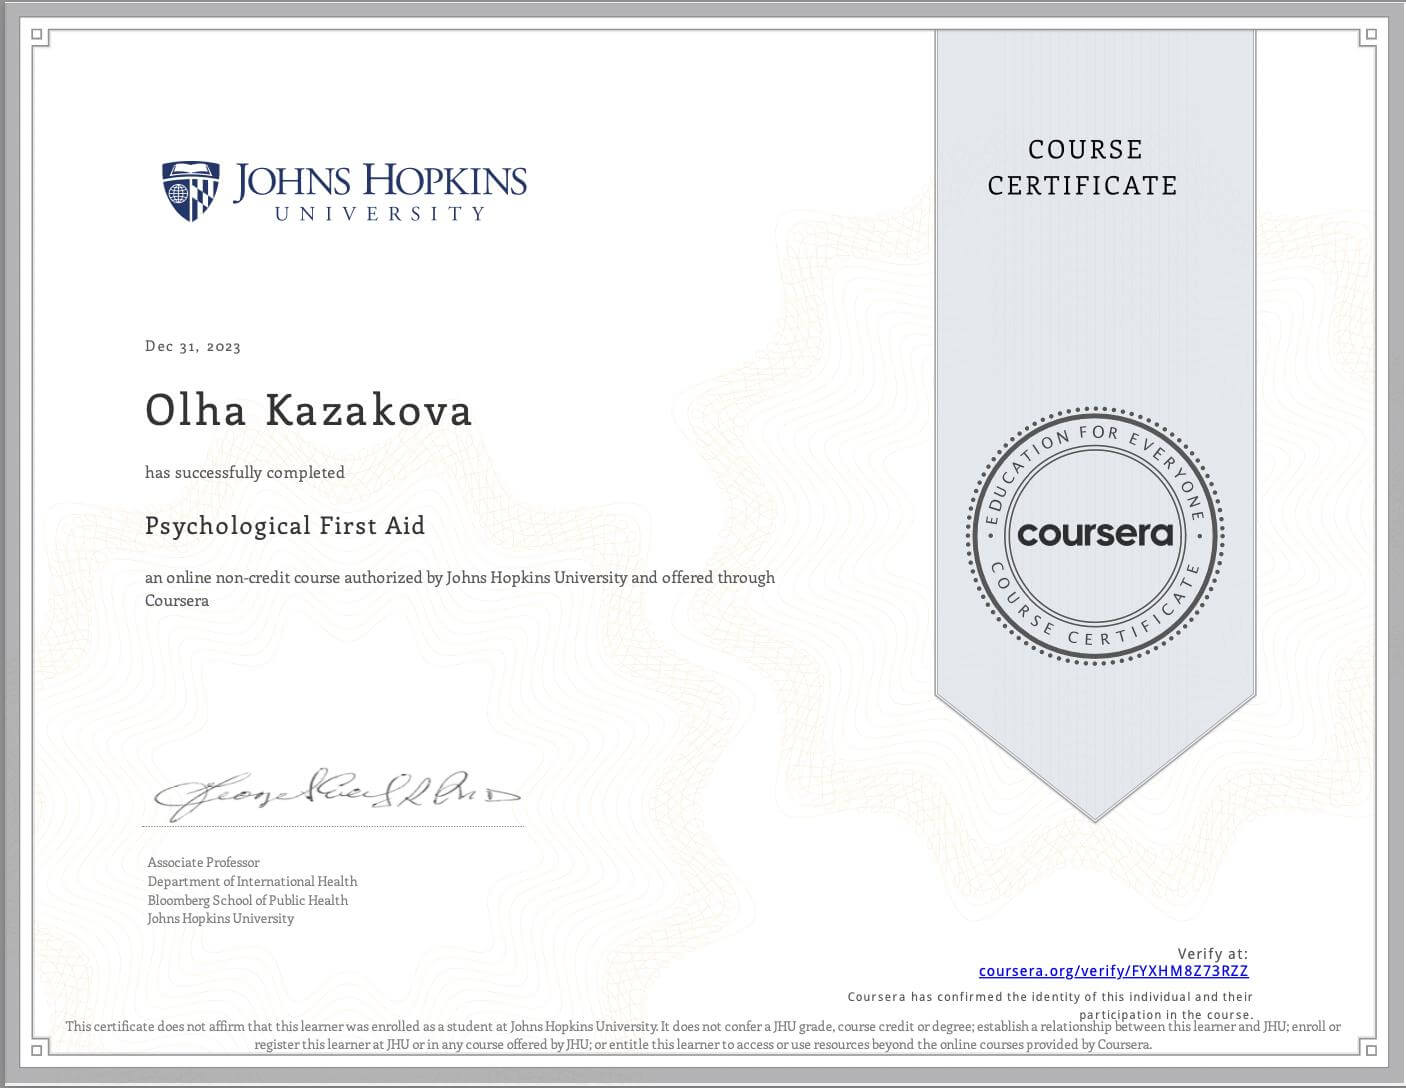Click the "Education for Everyone" seal ring text

point(1095,436)
